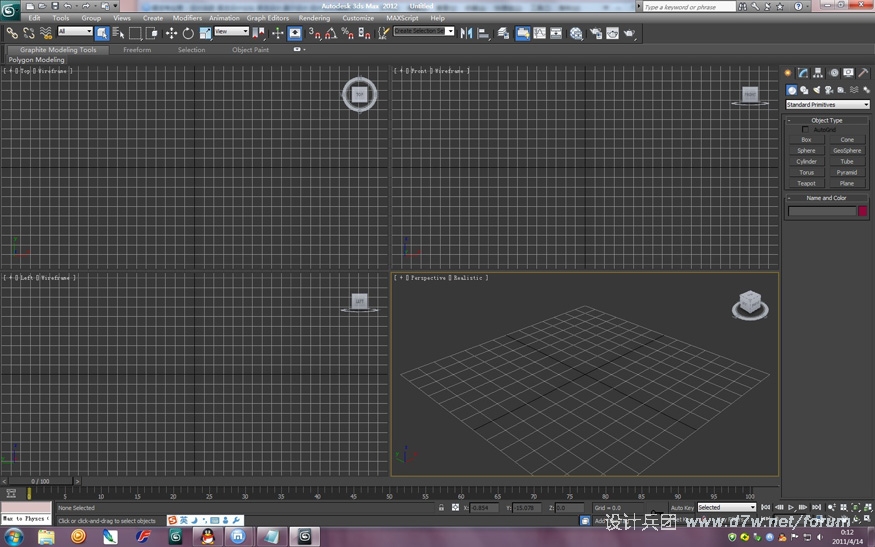This screenshot has height=547, width=875.
Task: Click the Graphite Modeling Tools ribbon icon
Action: click(523, 33)
